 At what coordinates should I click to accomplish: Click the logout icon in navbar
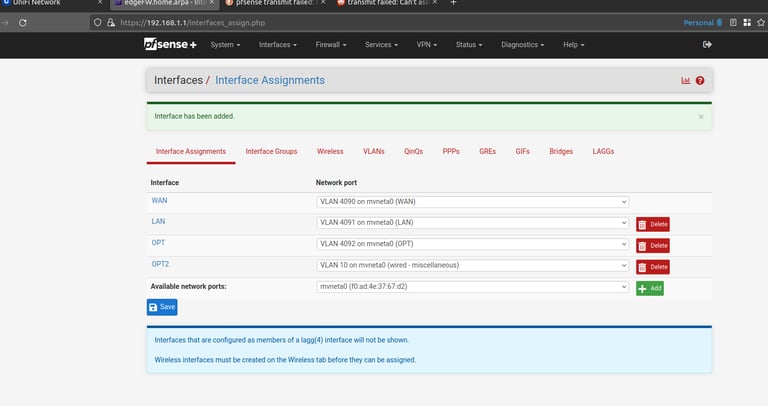pyautogui.click(x=707, y=45)
